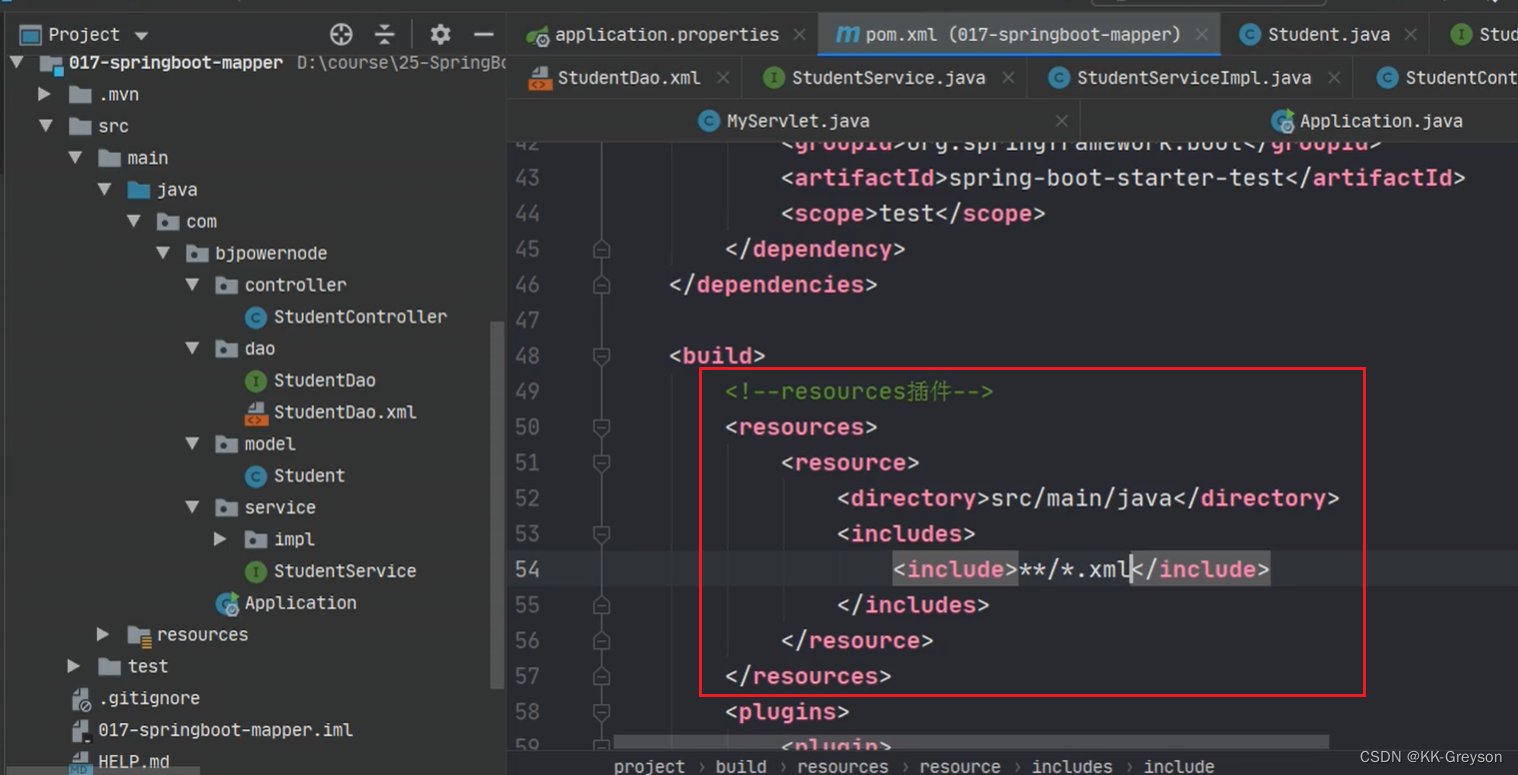Close the StudentServiceImpl.java tab
This screenshot has width=1518, height=775.
click(1333, 78)
